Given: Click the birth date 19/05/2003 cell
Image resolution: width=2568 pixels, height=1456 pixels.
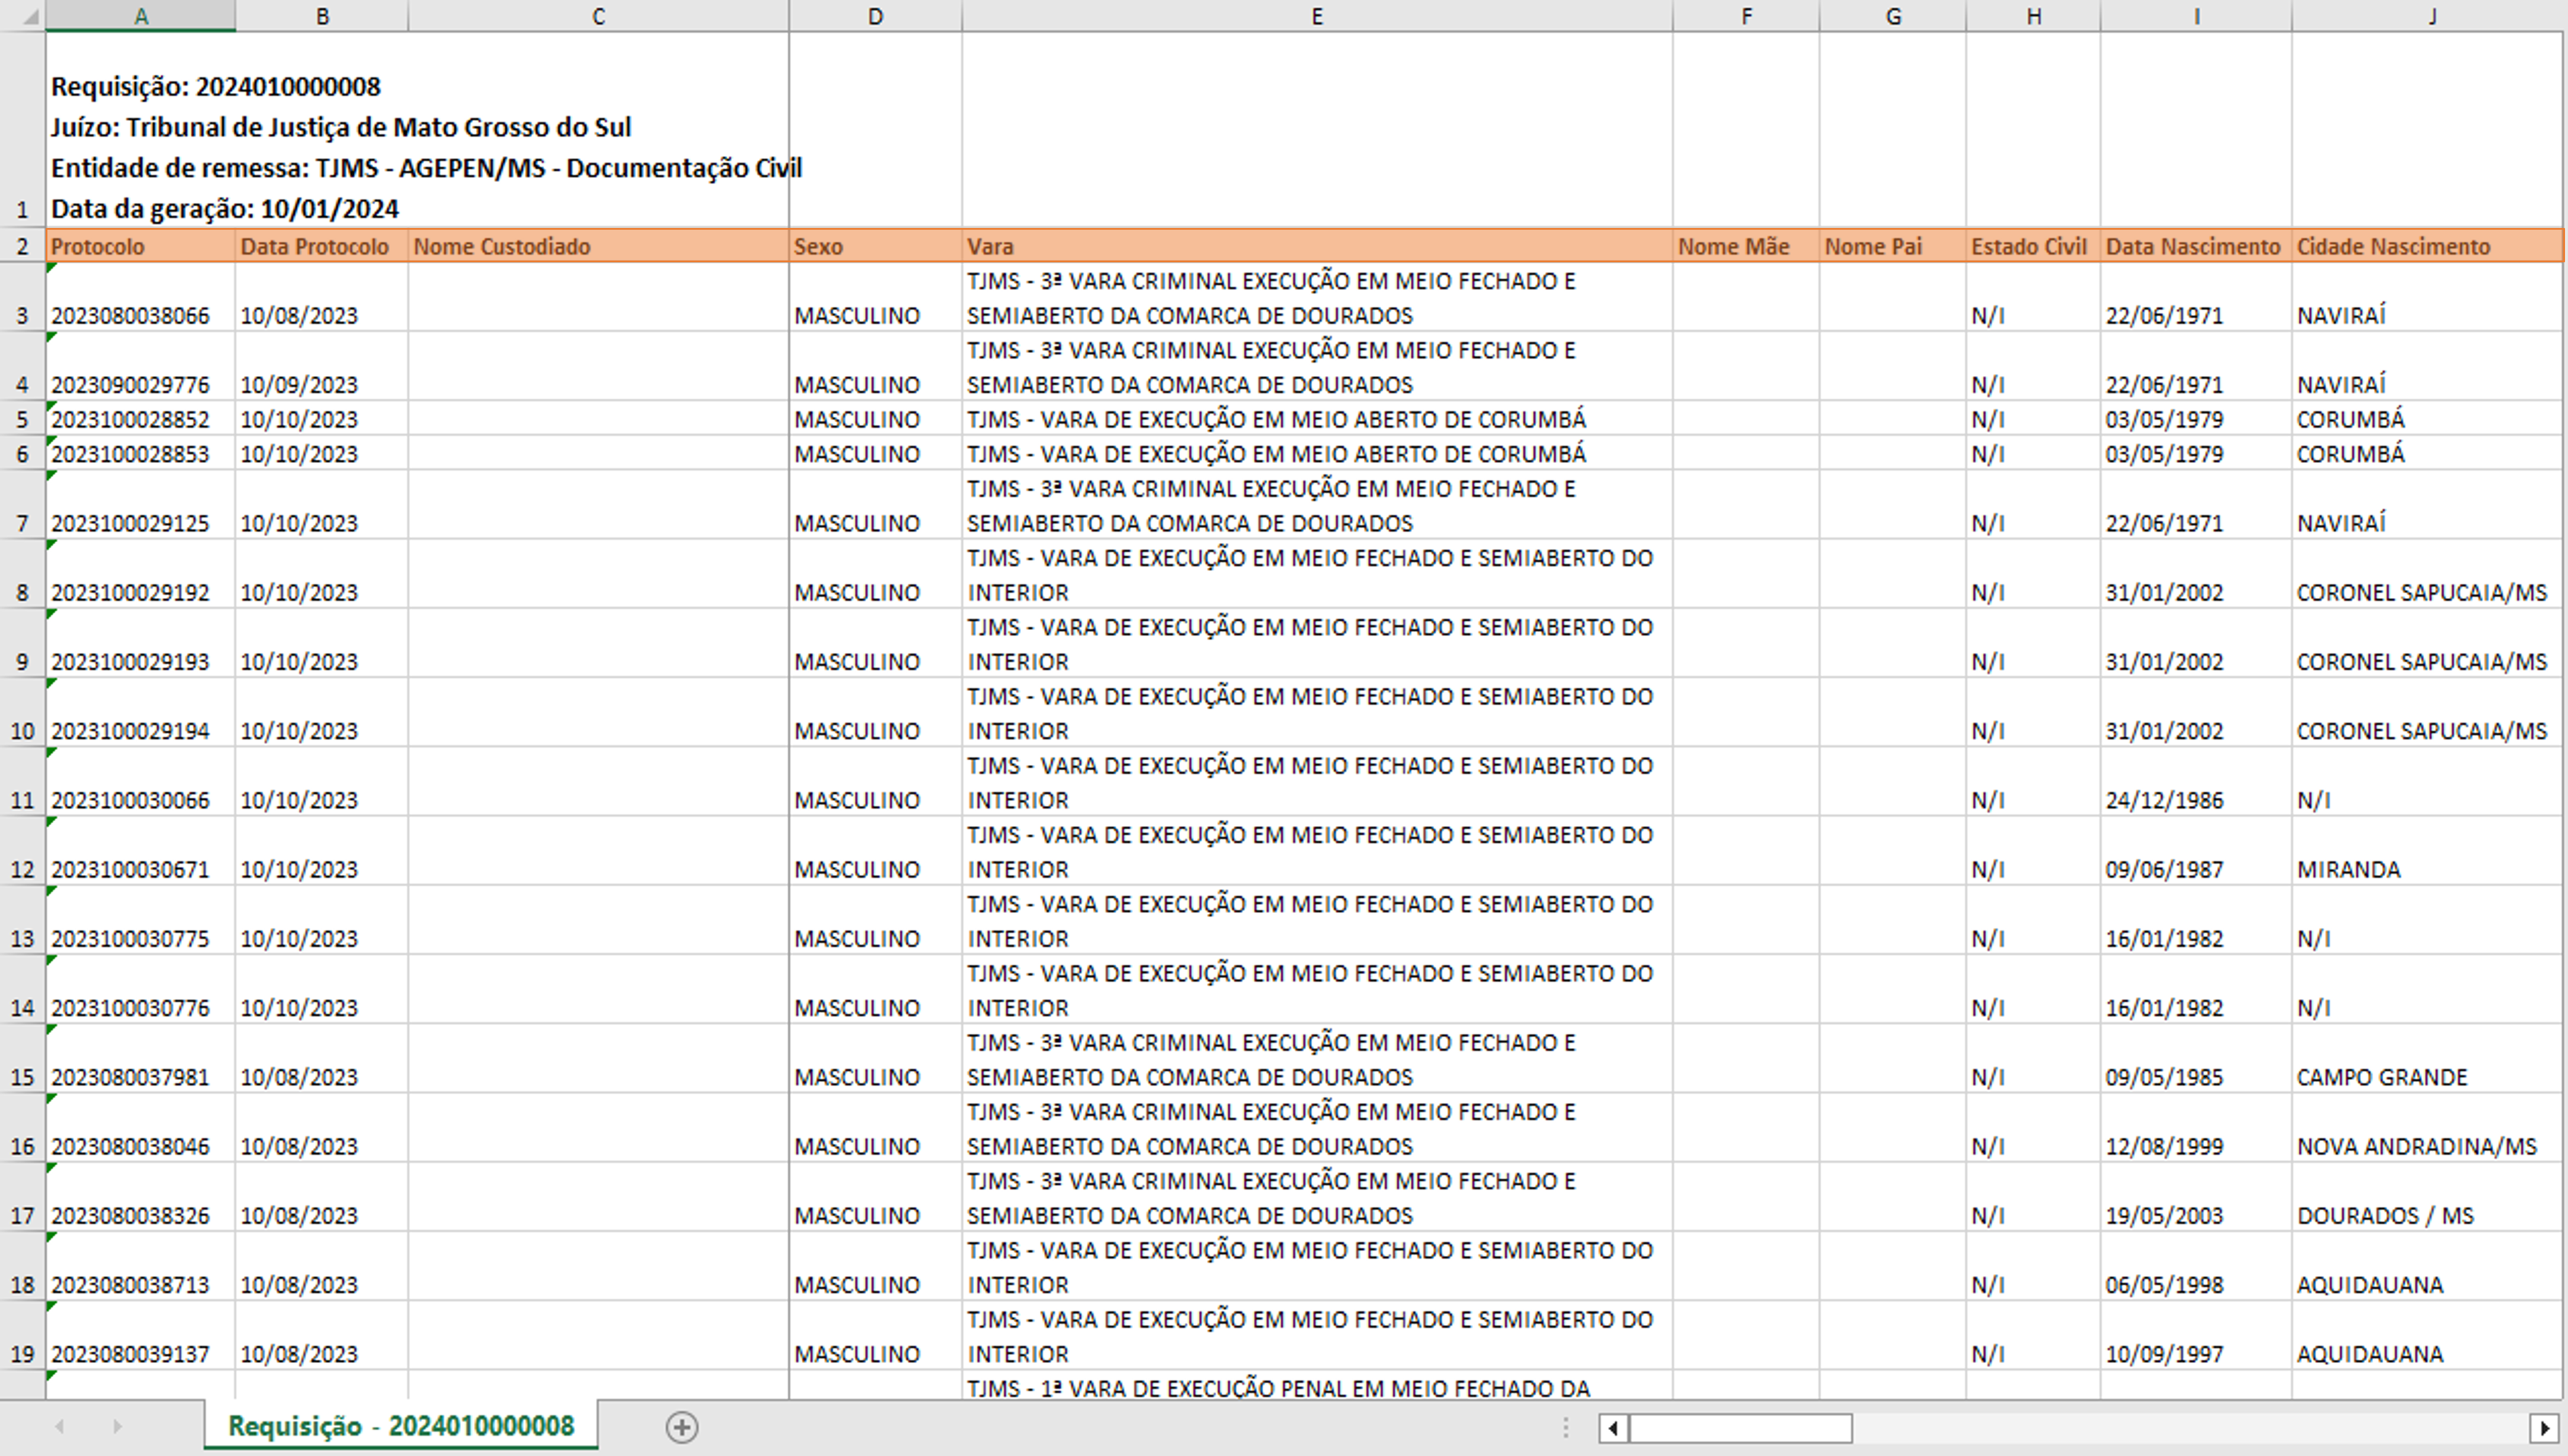Looking at the screenshot, I should click(x=2196, y=1197).
